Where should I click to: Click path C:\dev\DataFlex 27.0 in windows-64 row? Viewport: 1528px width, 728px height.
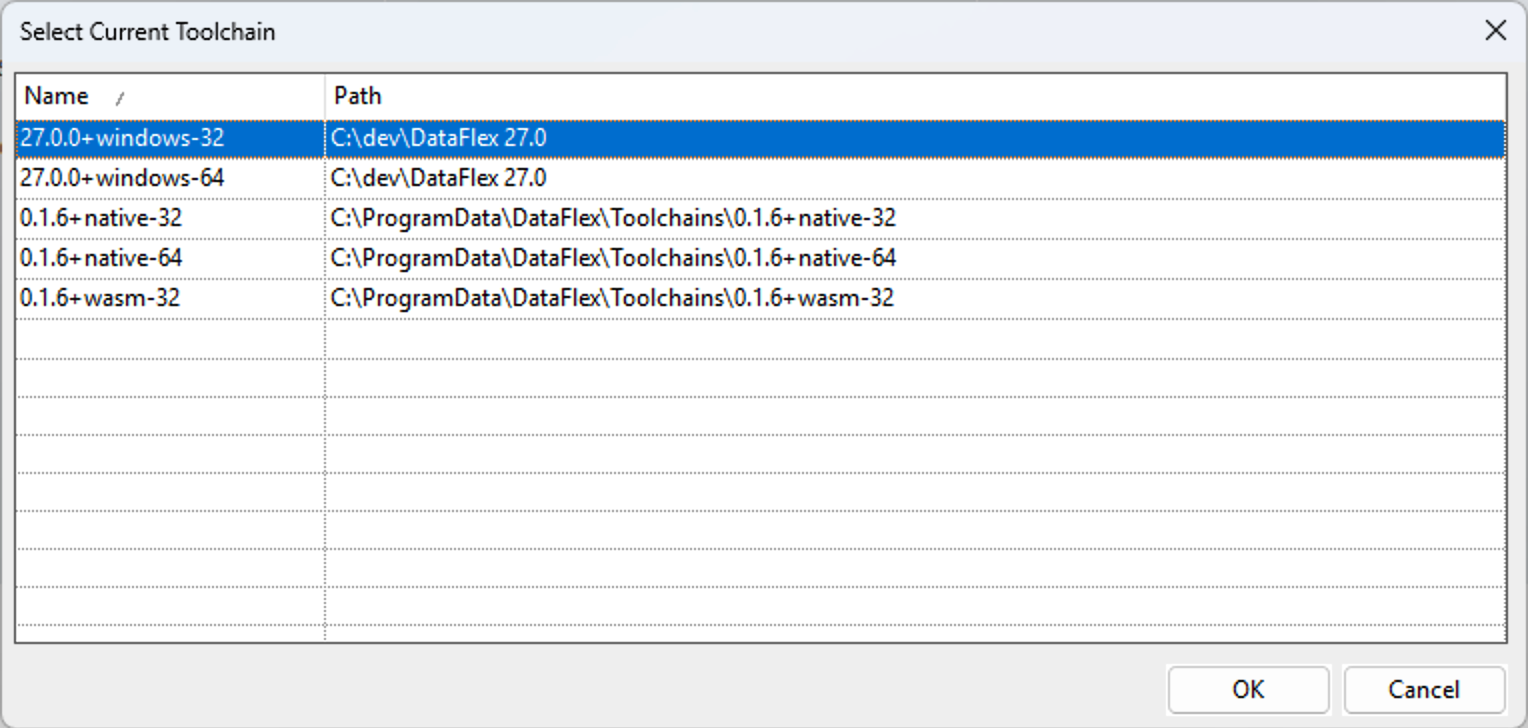point(439,178)
